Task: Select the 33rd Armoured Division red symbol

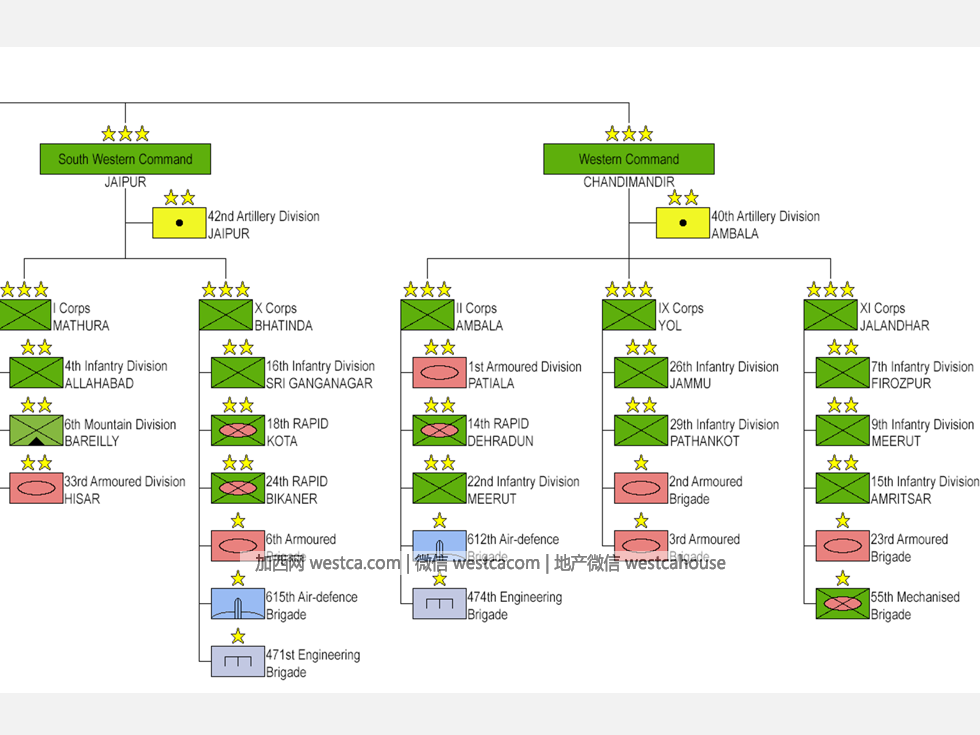Action: coord(36,488)
